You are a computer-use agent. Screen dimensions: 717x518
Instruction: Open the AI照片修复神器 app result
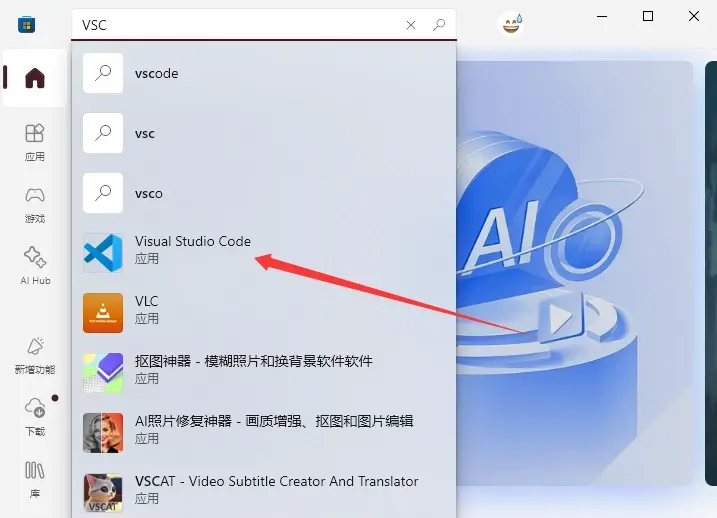[x=264, y=433]
